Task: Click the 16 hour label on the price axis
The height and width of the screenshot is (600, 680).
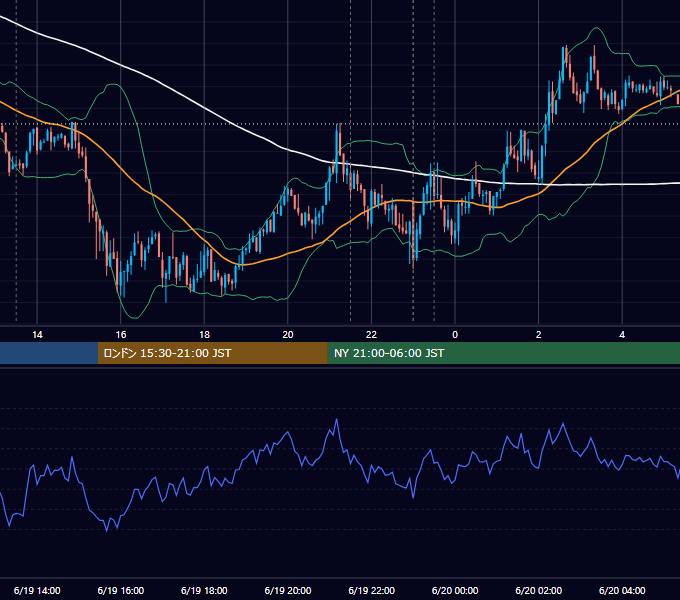Action: (121, 335)
